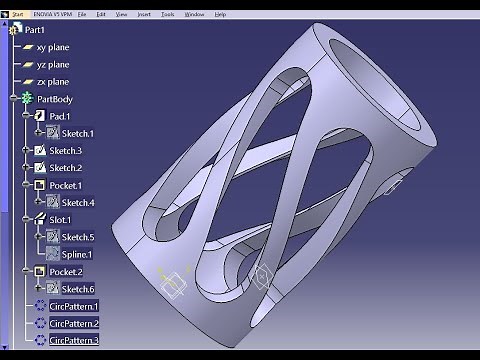
Task: Click the Sketch.4 icon under Pocket.1
Action: coord(53,202)
